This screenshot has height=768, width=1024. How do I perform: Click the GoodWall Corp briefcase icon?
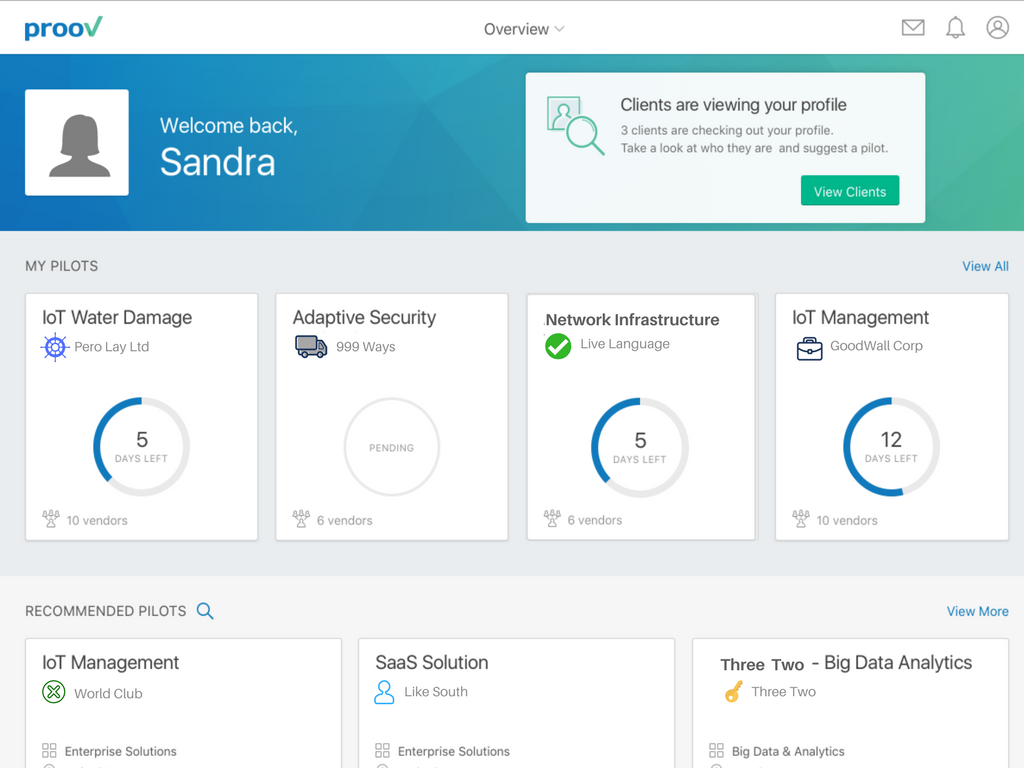coord(809,348)
